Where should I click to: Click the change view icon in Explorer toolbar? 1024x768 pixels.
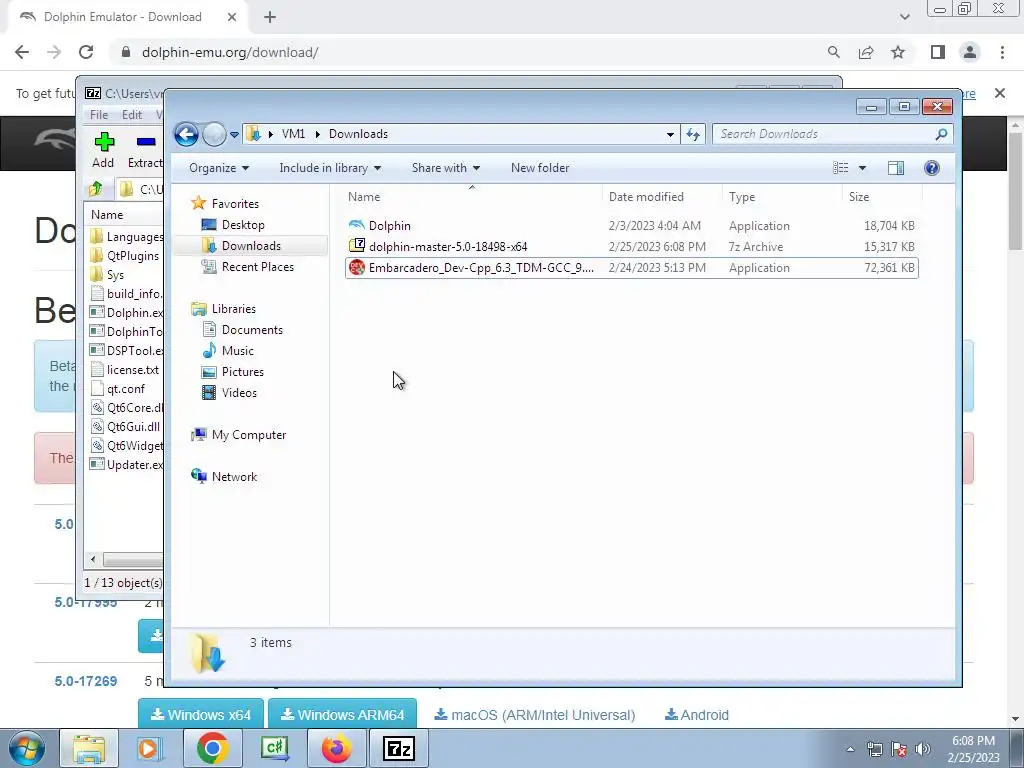[840, 168]
